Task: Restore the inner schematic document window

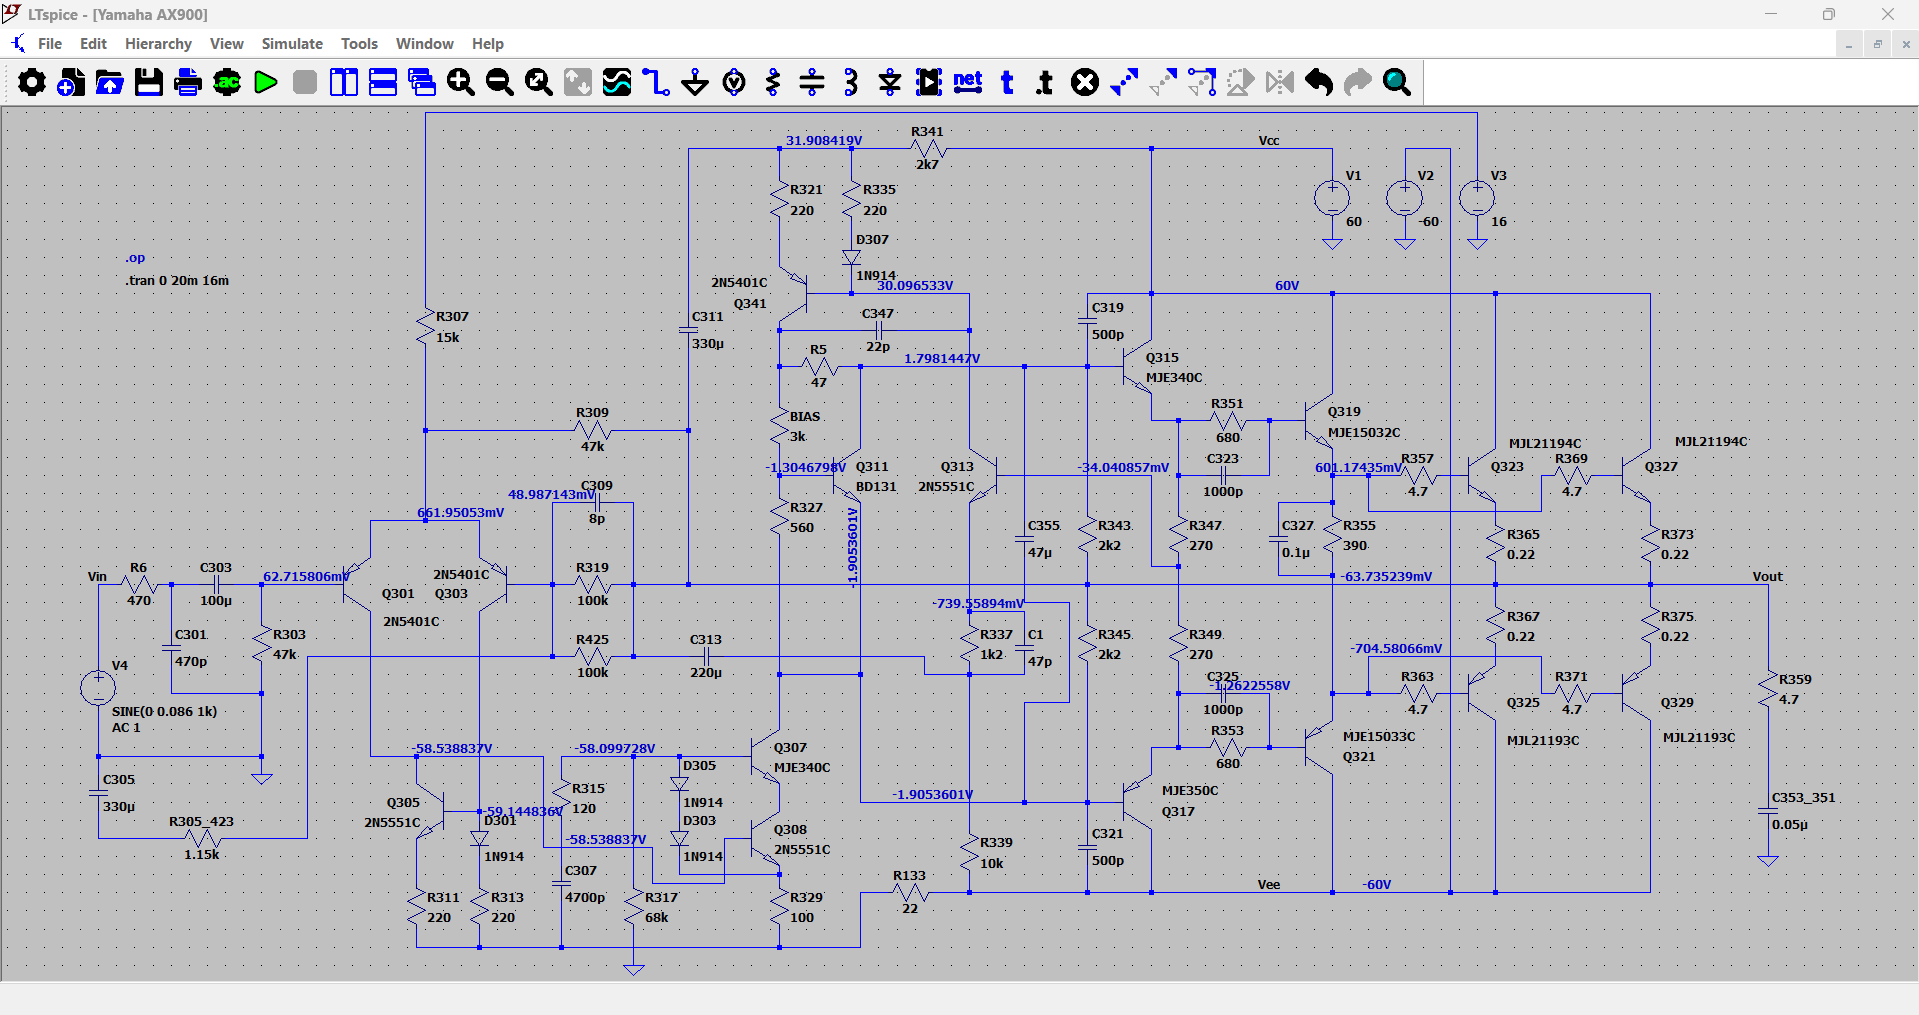Action: pos(1877,44)
